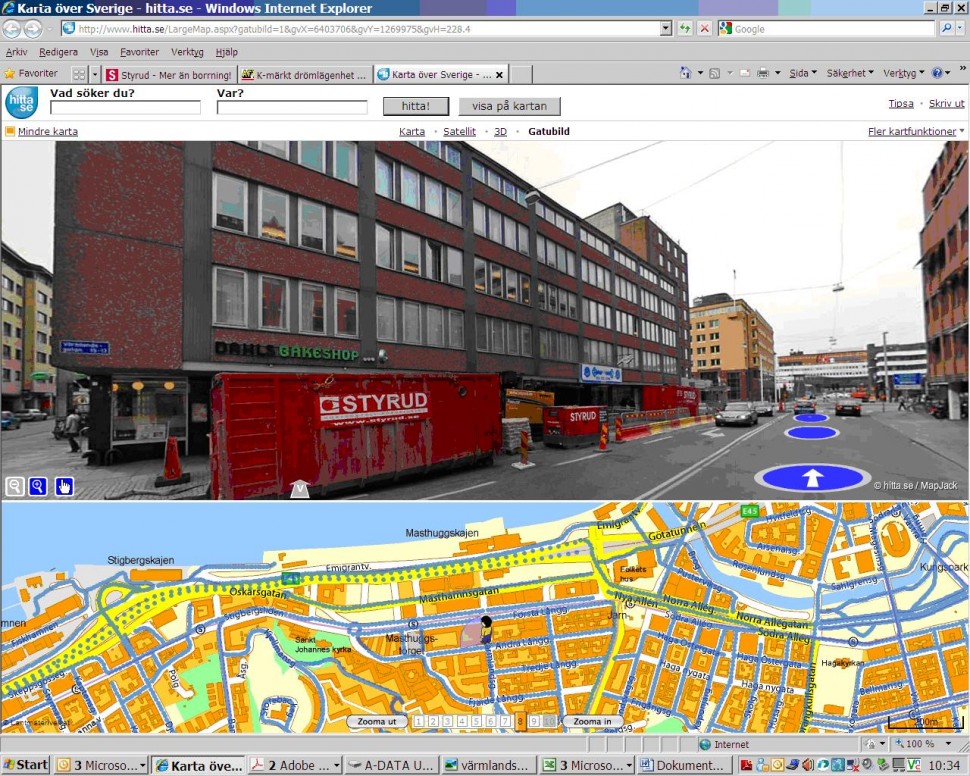Viewport: 970px width, 776px height.
Task: Switch to the Styrud browser tab
Action: [x=170, y=74]
